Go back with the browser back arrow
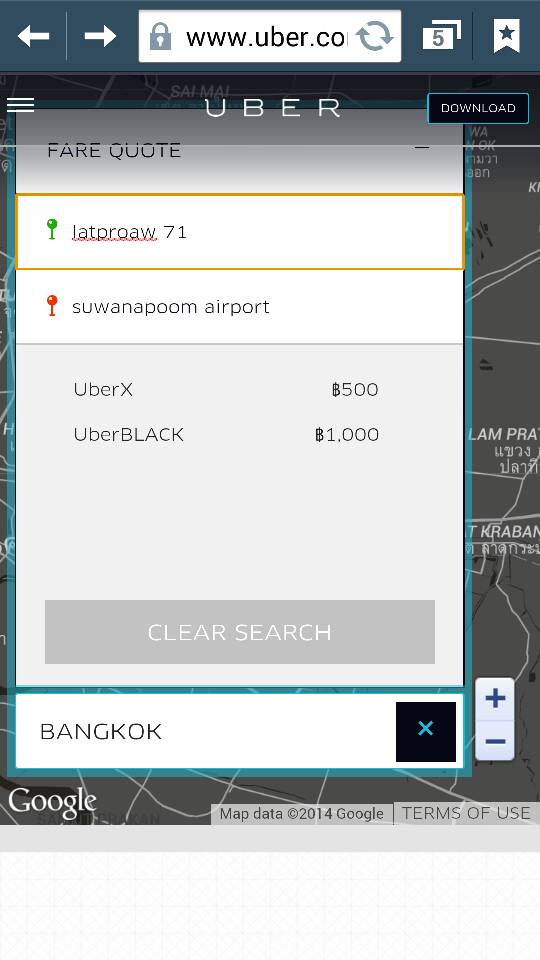The height and width of the screenshot is (960, 540). 33,36
